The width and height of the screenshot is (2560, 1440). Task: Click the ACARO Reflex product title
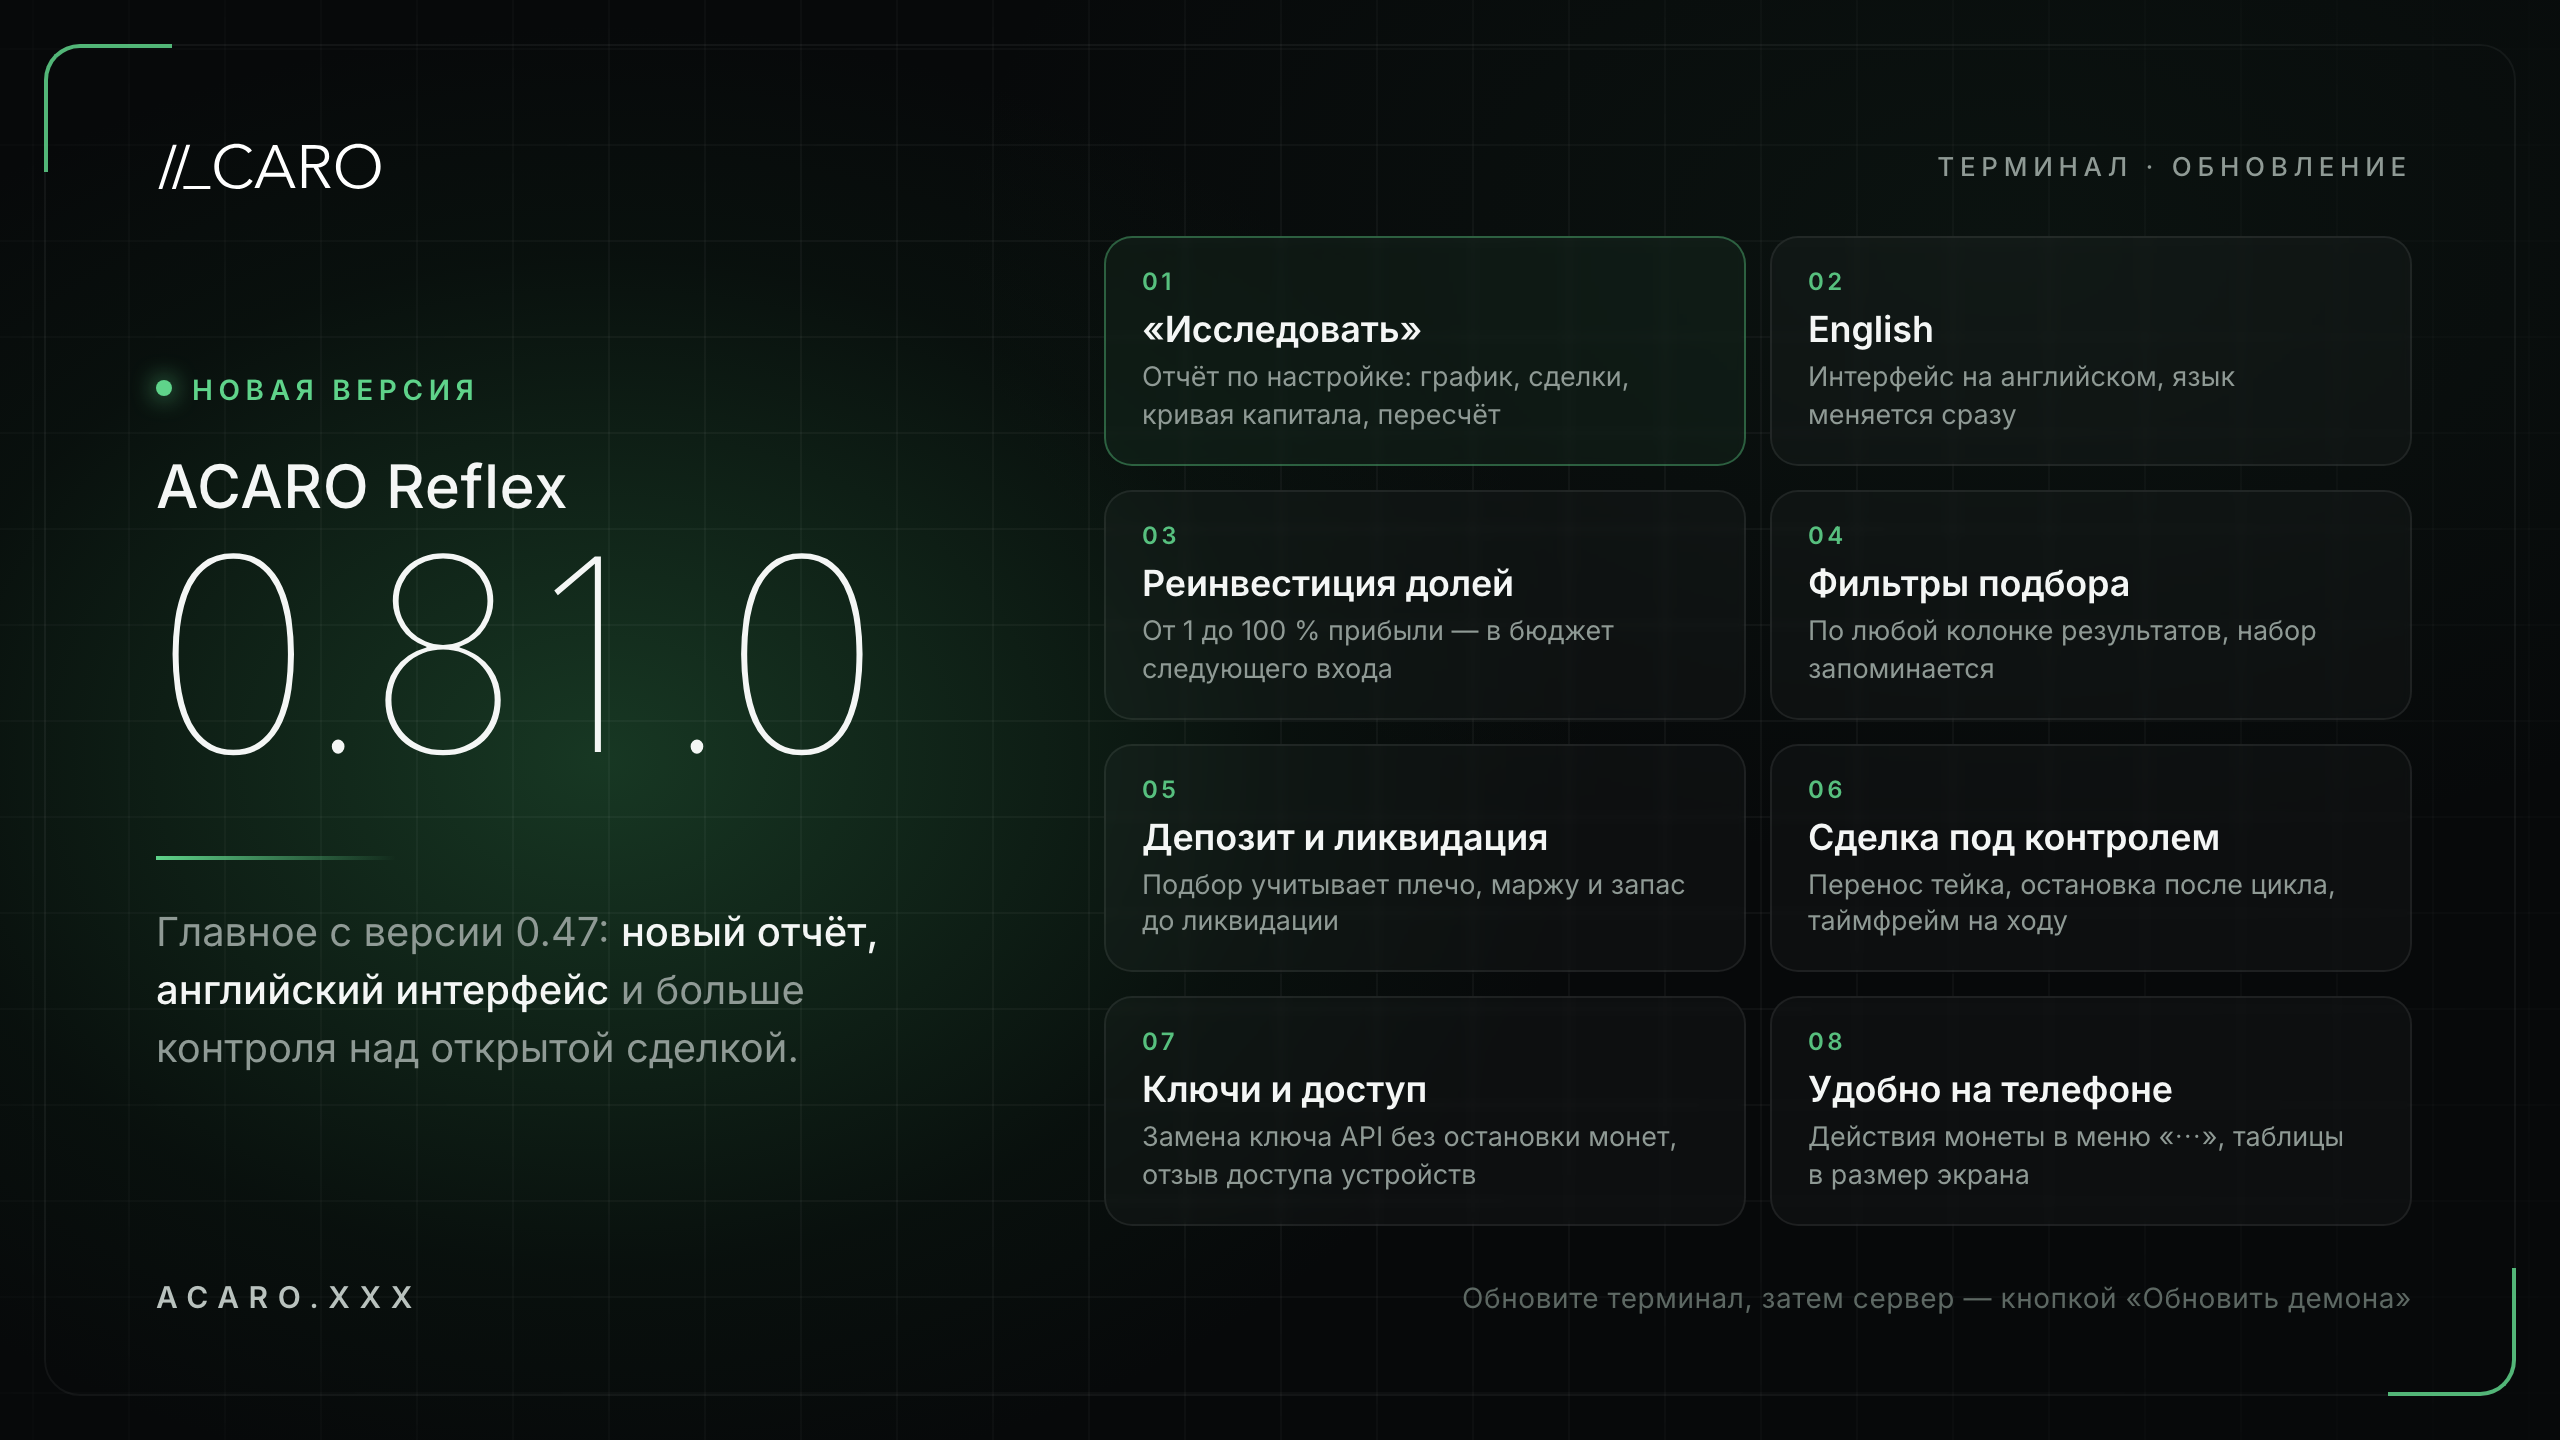pyautogui.click(x=362, y=487)
